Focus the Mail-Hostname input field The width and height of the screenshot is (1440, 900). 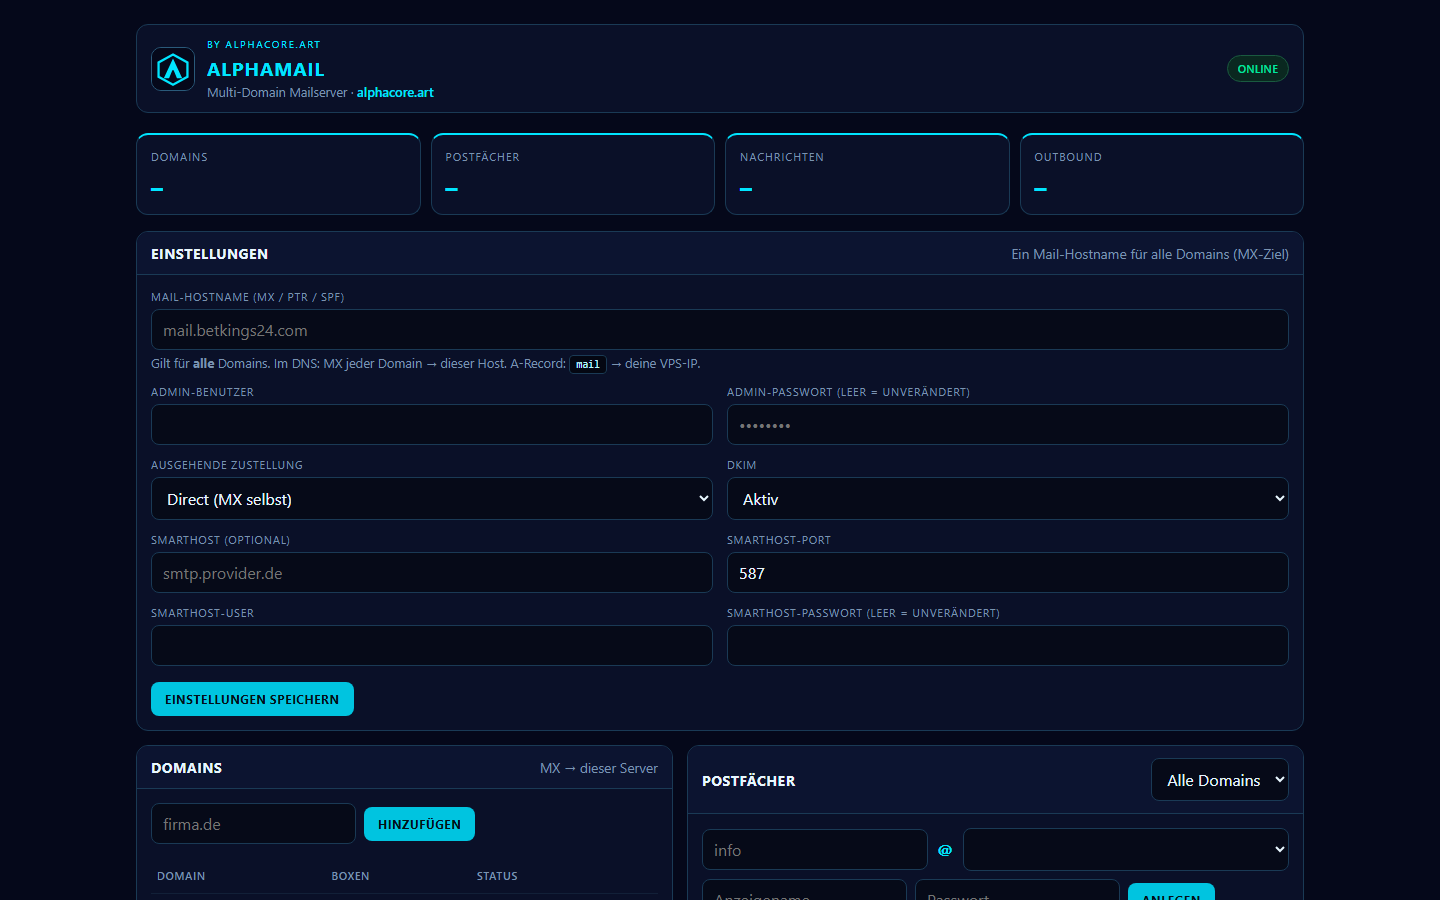(x=720, y=330)
